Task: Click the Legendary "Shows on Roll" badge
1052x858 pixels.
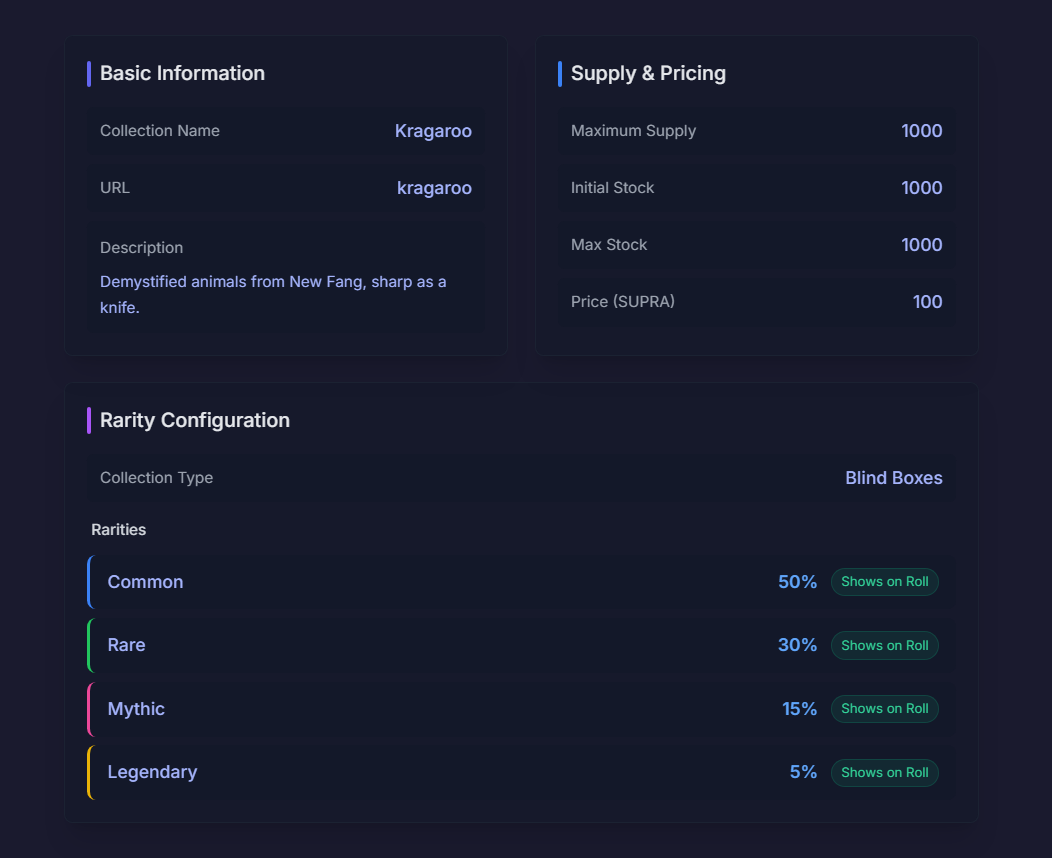Action: [x=884, y=772]
